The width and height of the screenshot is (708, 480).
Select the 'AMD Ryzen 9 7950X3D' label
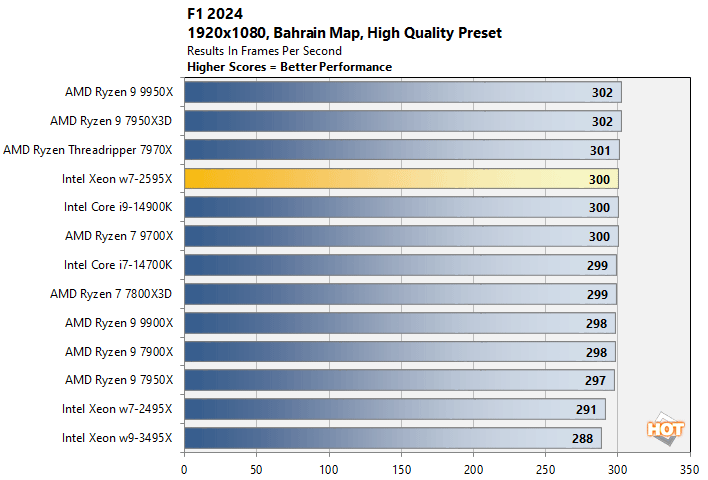pyautogui.click(x=111, y=121)
